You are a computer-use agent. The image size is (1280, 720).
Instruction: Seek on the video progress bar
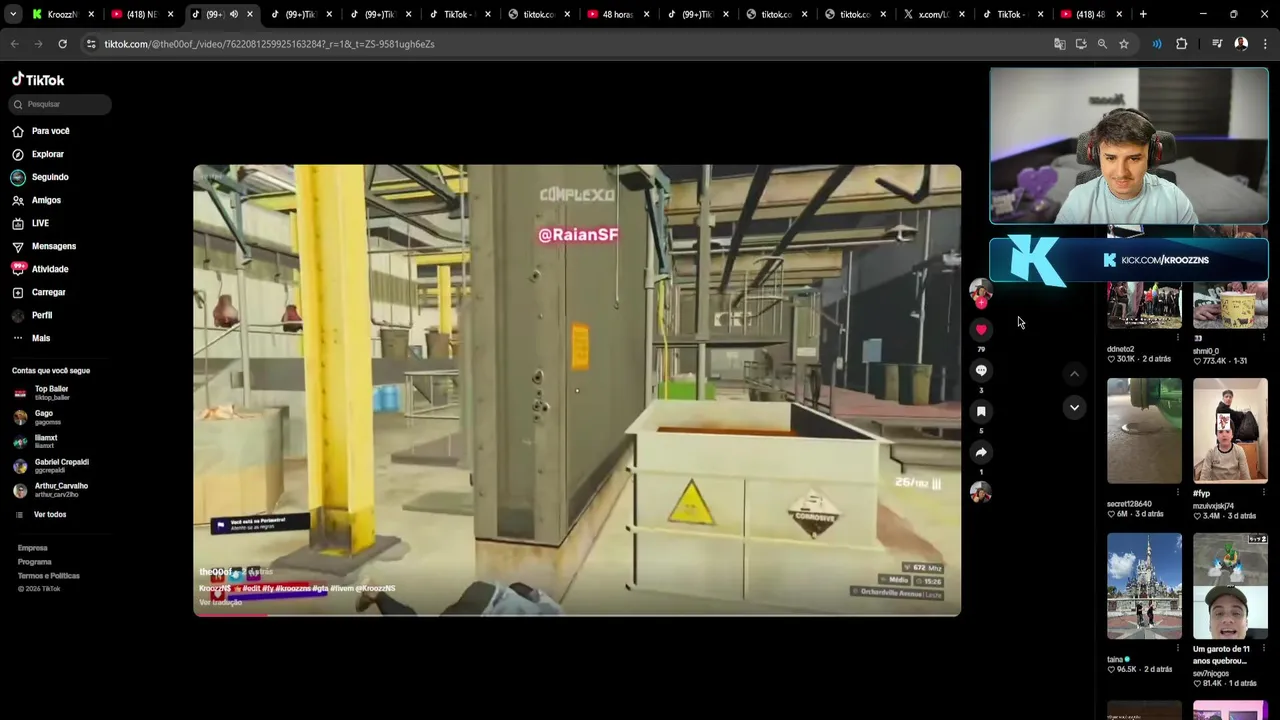[x=577, y=614]
